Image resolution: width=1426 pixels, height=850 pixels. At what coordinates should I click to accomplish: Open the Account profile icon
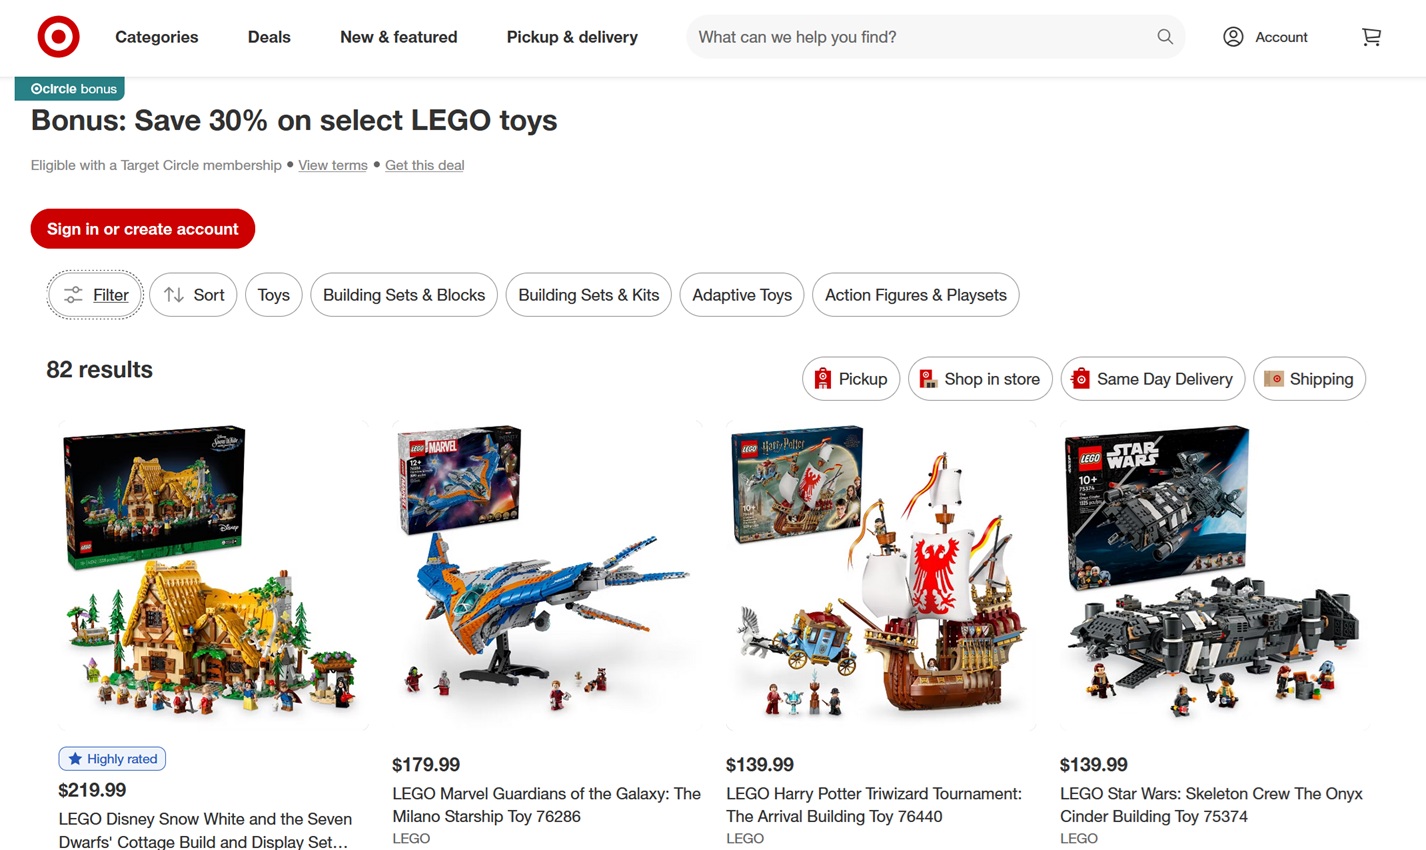point(1233,37)
